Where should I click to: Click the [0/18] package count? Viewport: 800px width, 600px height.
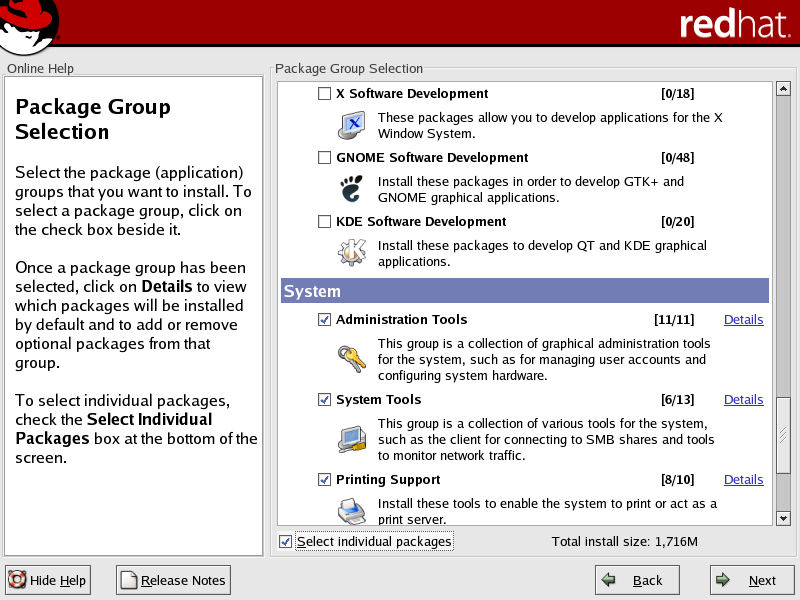coord(678,93)
